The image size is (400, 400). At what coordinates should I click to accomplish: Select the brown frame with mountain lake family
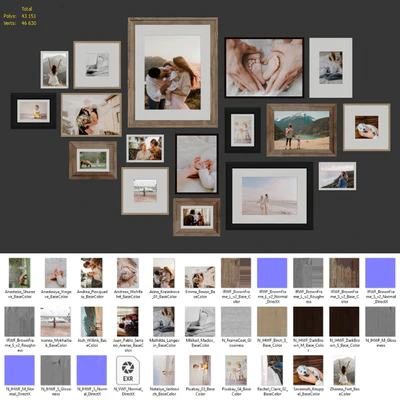302,130
